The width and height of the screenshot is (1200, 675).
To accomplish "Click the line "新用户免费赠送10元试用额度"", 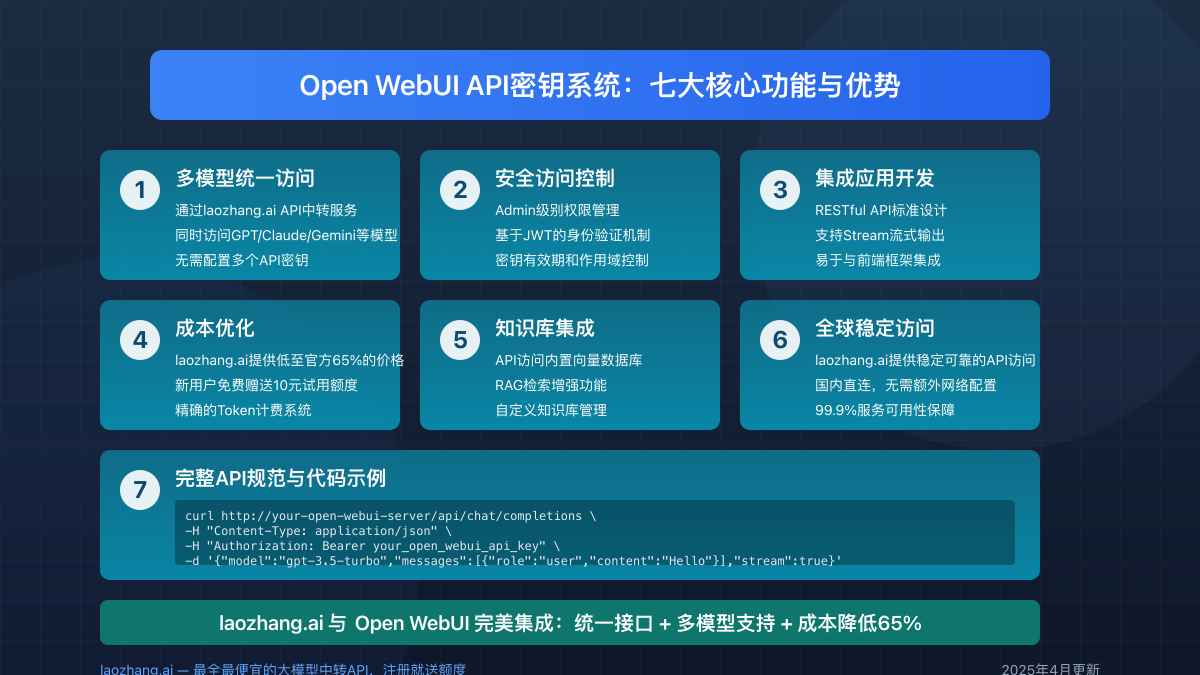I will point(266,385).
